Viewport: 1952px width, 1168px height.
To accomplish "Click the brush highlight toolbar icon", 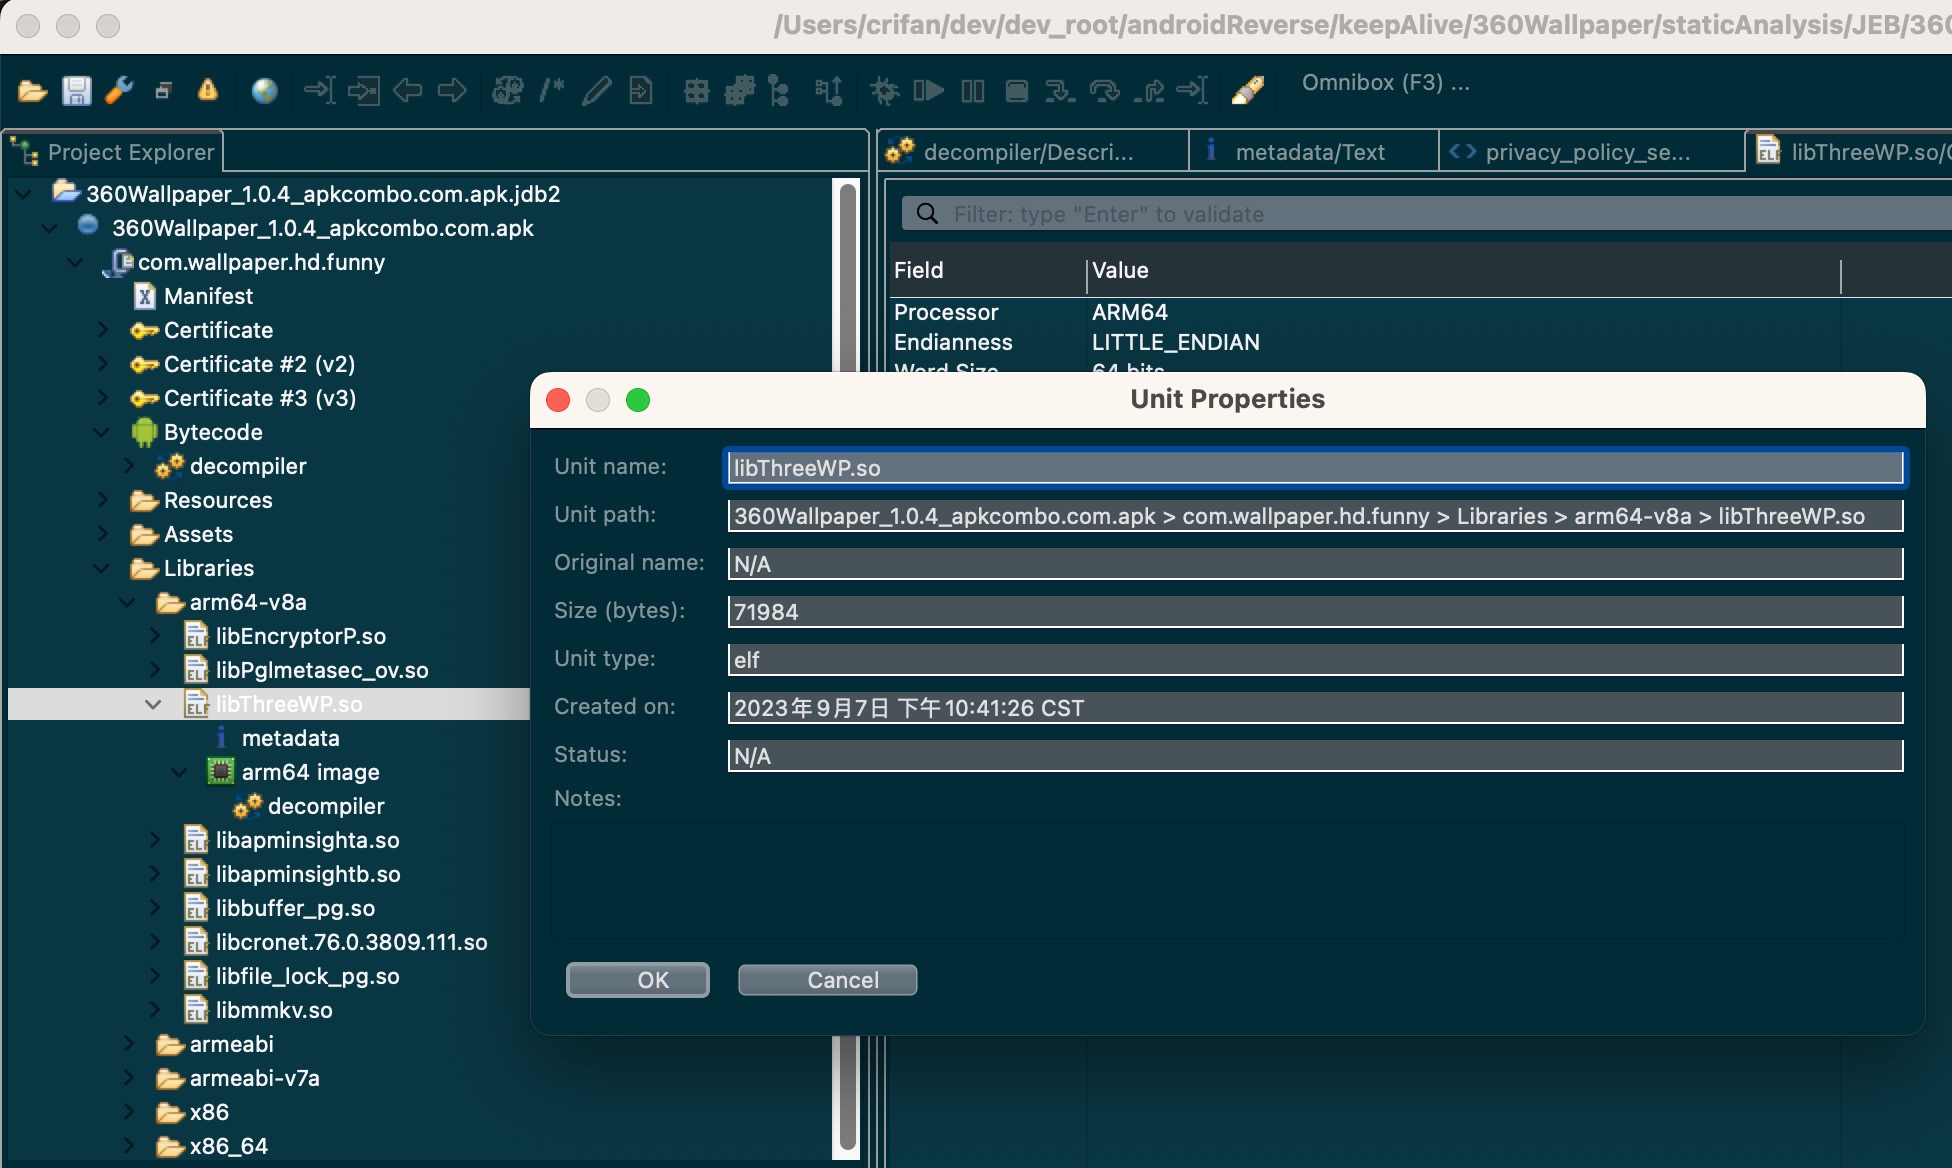I will point(1248,91).
